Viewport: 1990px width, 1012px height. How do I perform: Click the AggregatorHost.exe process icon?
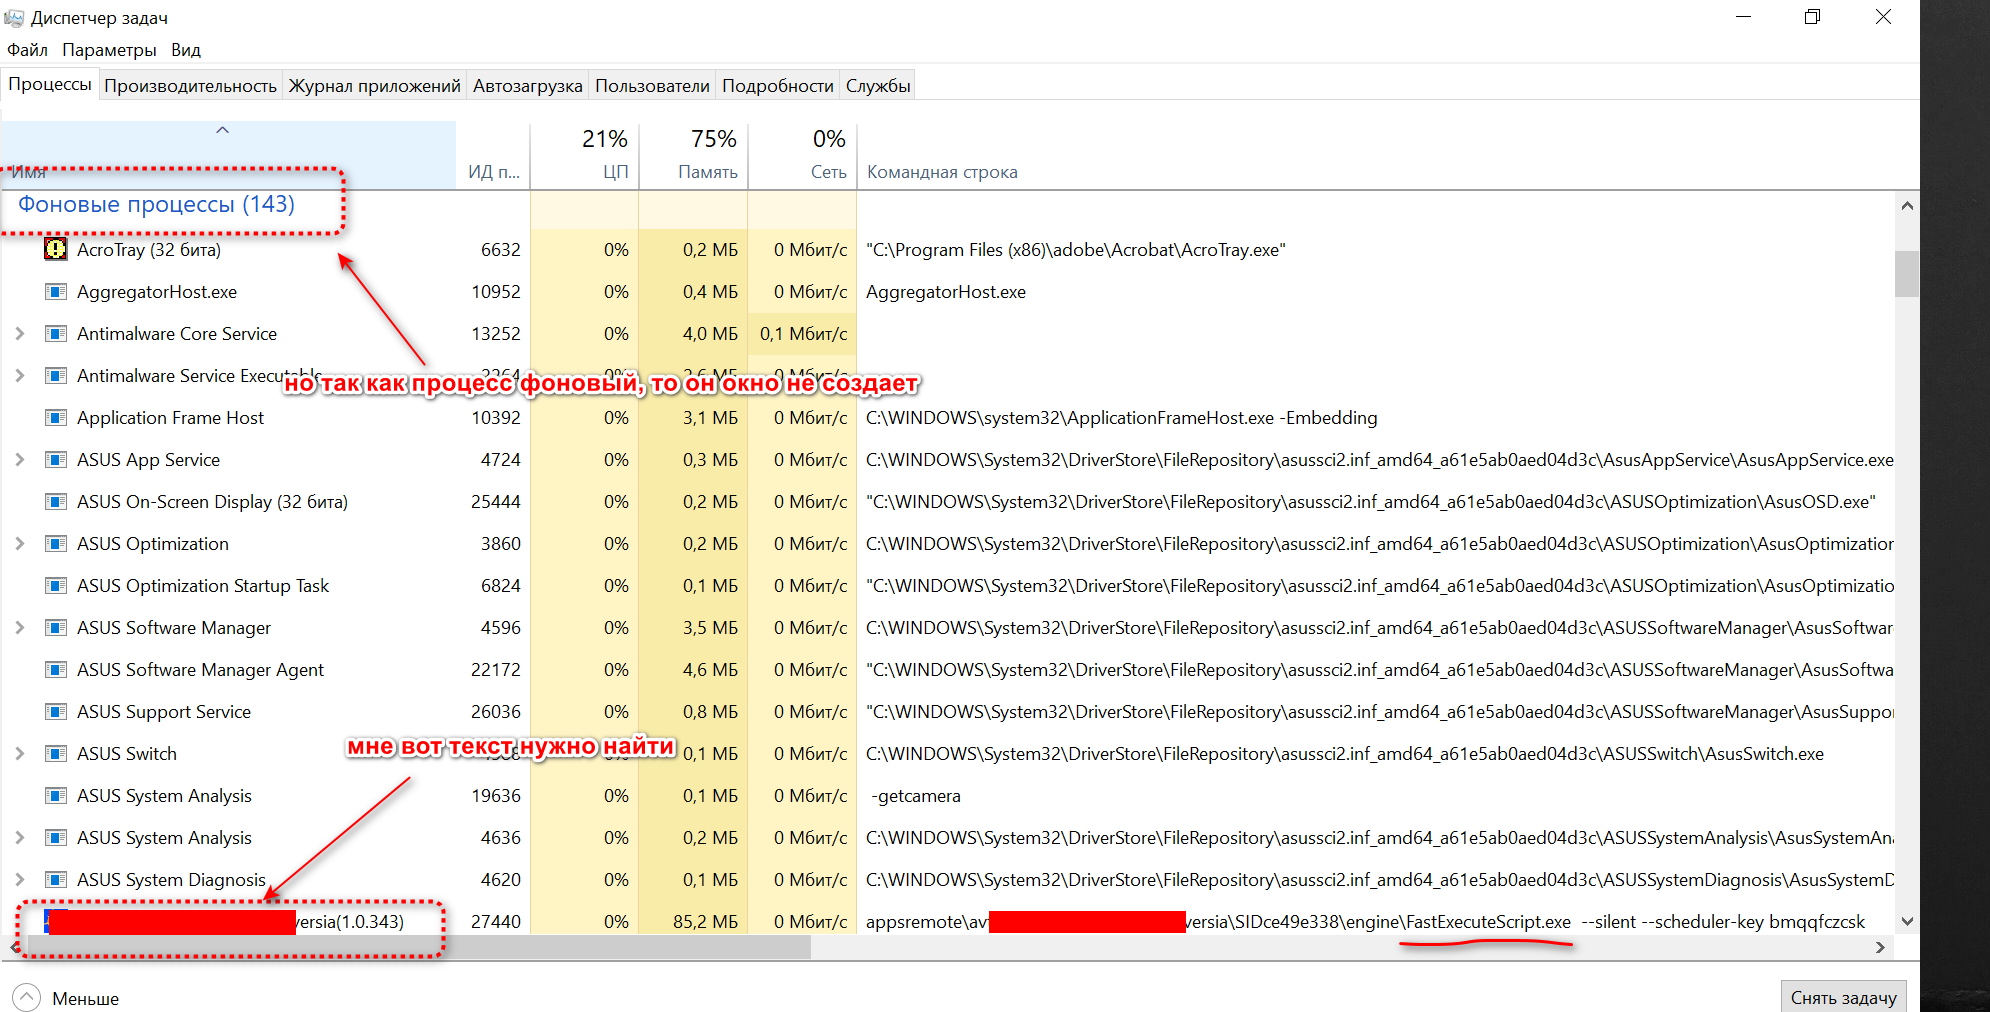tap(56, 292)
